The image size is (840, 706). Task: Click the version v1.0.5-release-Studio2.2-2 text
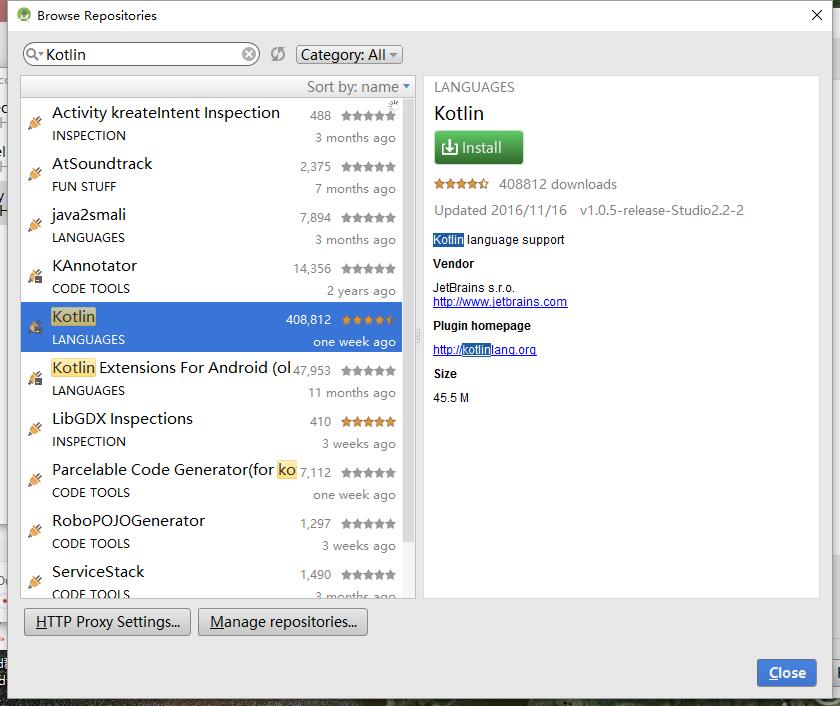pos(662,210)
